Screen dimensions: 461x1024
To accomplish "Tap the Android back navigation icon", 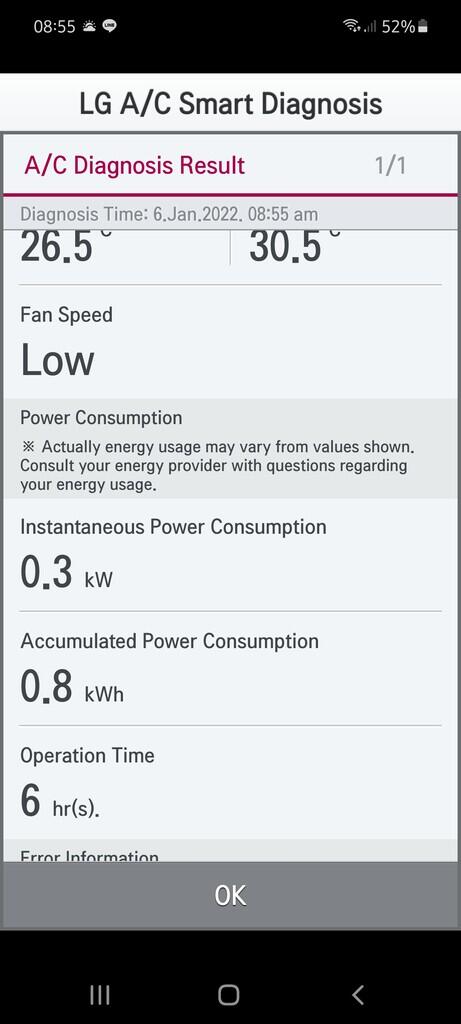I will tap(358, 995).
